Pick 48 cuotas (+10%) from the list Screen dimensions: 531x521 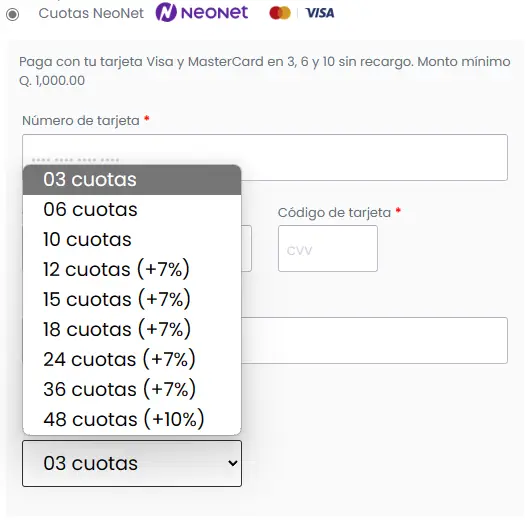(132, 419)
